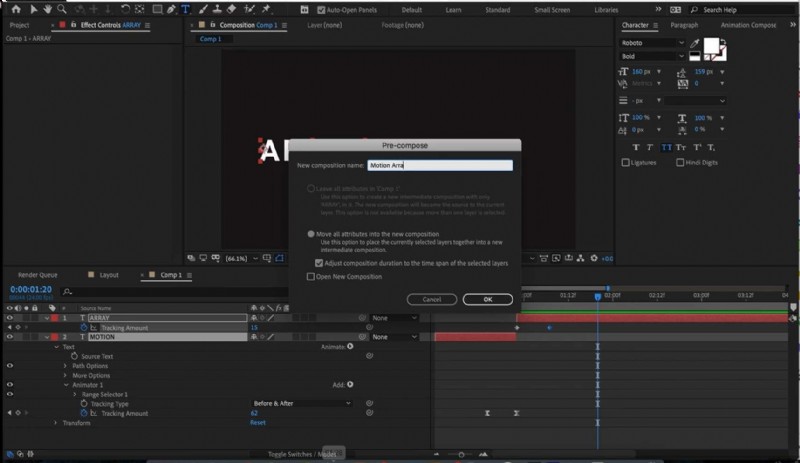The image size is (800, 463).
Task: Click the white fill color swatch
Action: pyautogui.click(x=711, y=45)
